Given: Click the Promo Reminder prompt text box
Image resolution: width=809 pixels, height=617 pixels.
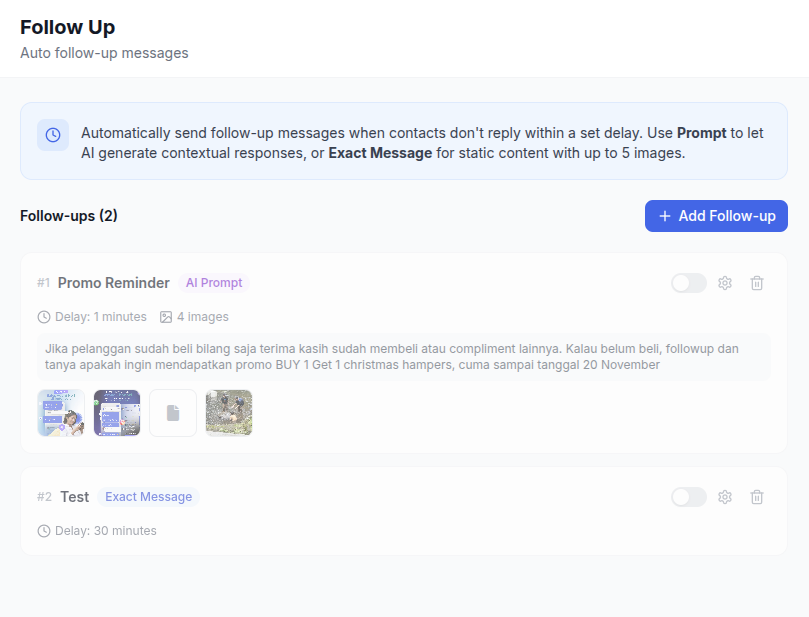Looking at the screenshot, I should click(404, 357).
